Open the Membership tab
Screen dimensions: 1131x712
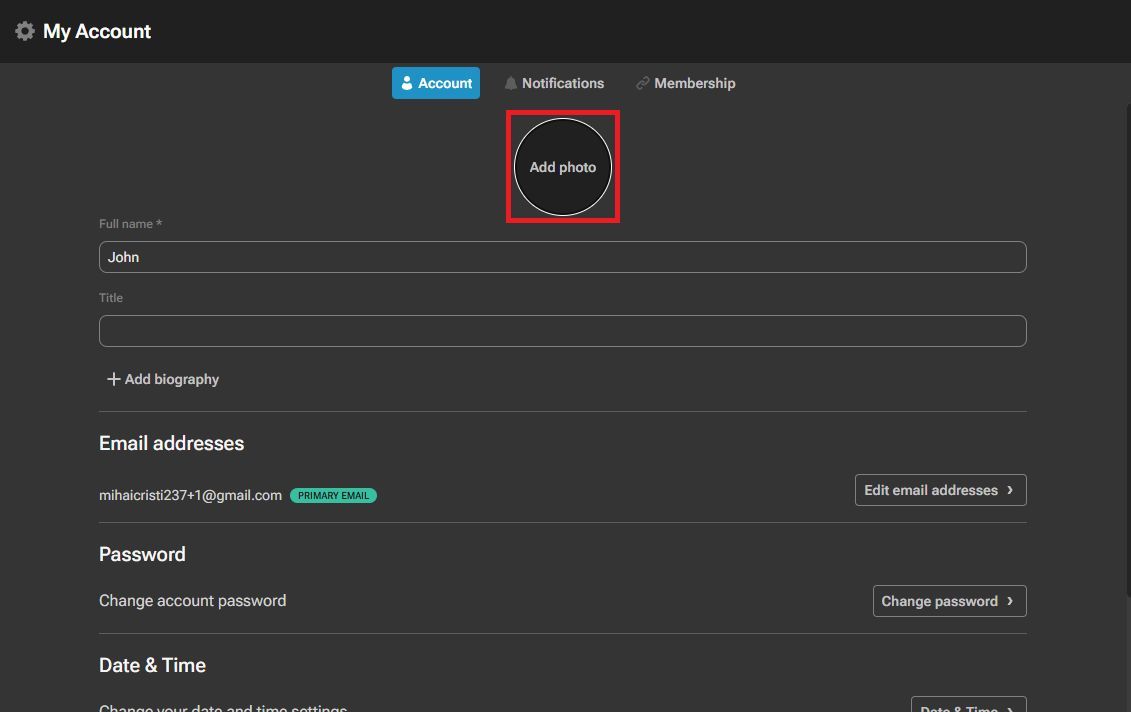[x=694, y=83]
